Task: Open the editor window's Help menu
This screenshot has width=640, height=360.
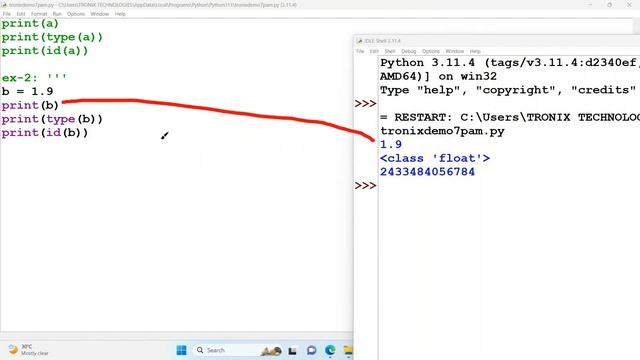Action: tap(120, 14)
